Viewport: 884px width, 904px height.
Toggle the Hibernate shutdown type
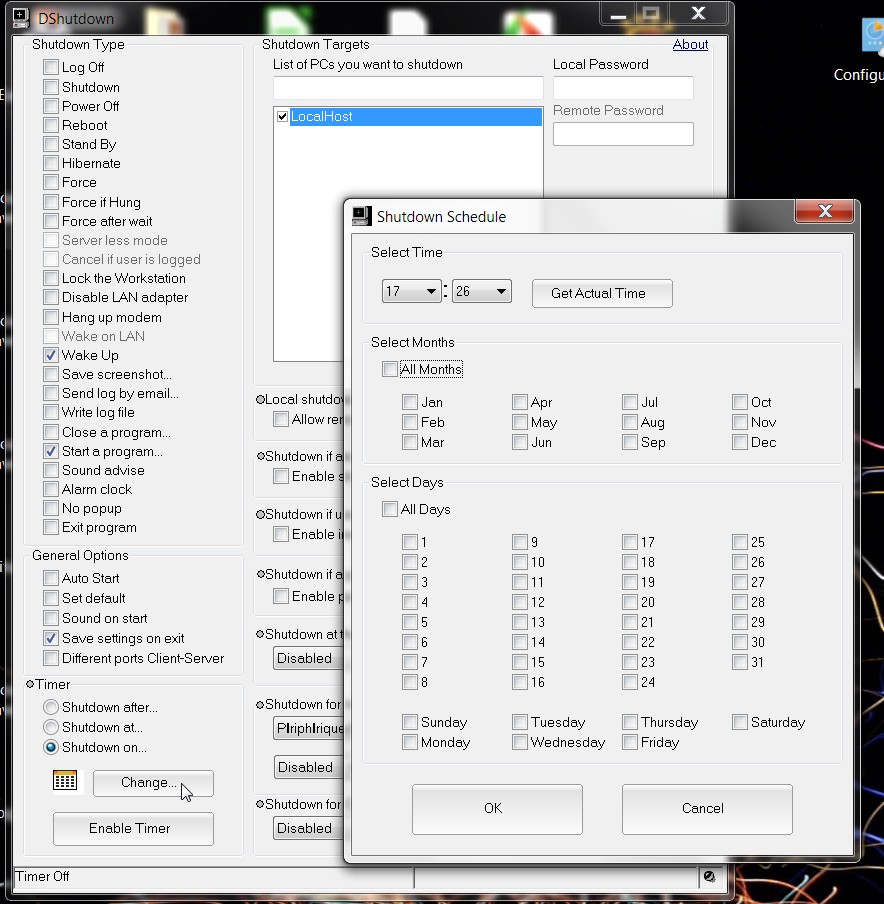coord(51,164)
